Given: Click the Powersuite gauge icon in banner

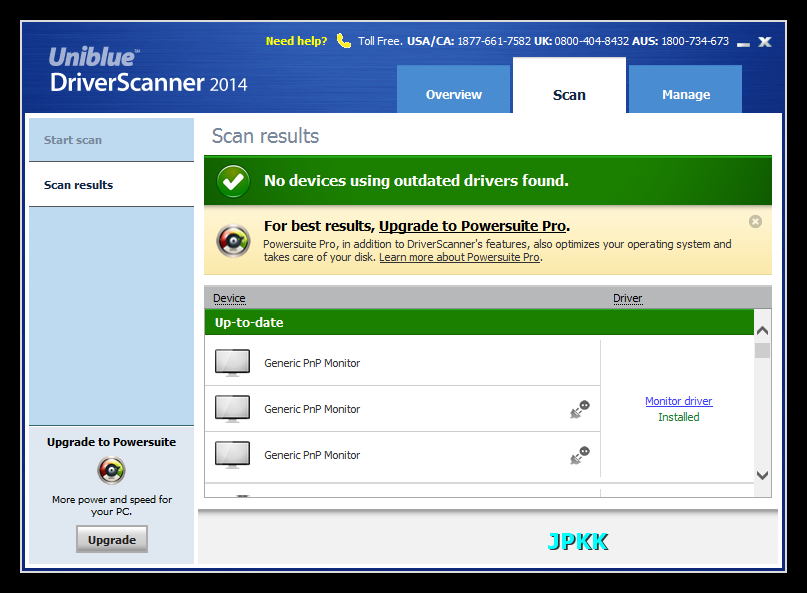Looking at the screenshot, I should (233, 241).
